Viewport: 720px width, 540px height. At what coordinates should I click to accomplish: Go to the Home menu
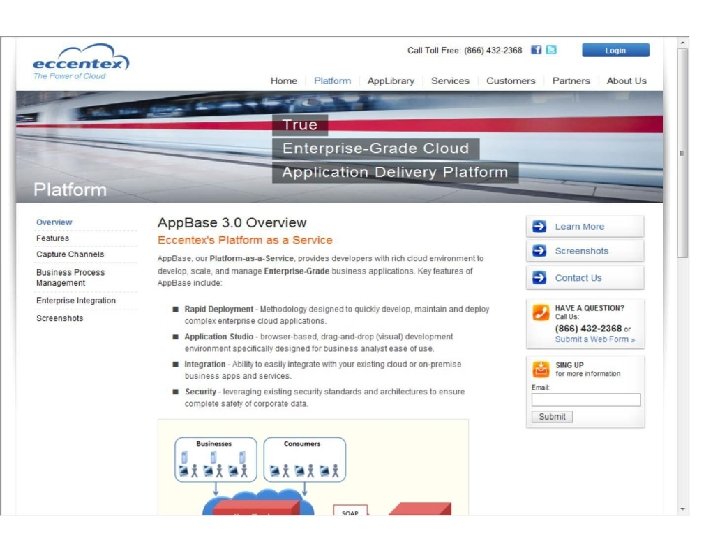(283, 81)
